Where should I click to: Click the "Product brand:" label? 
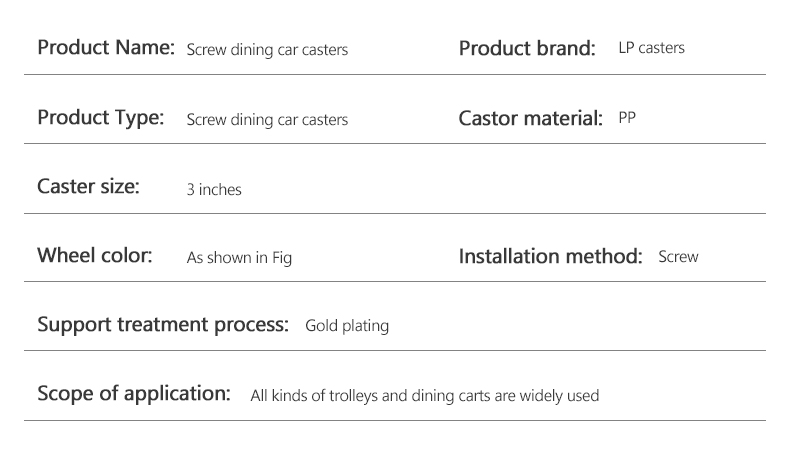point(527,48)
